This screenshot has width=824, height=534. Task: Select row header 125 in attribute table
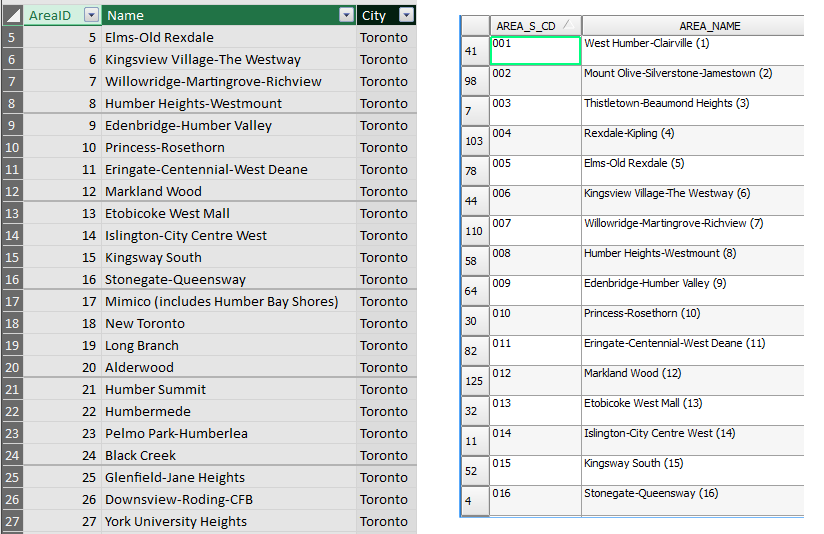tap(476, 381)
